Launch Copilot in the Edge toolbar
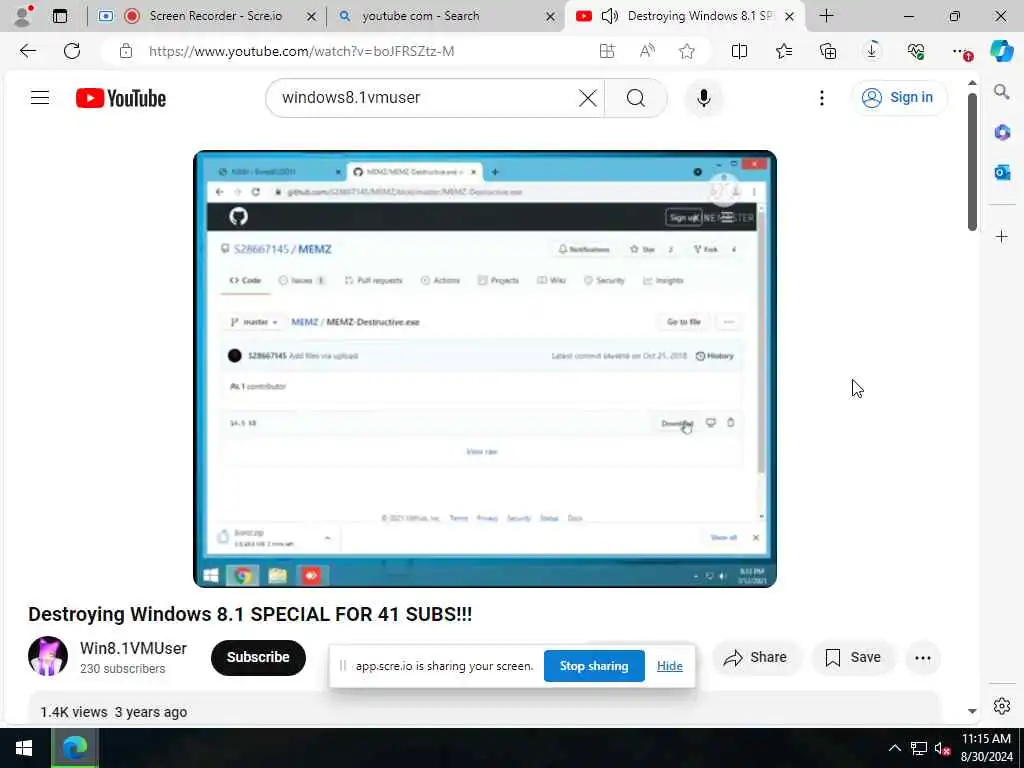Image resolution: width=1024 pixels, height=768 pixels. (1002, 51)
